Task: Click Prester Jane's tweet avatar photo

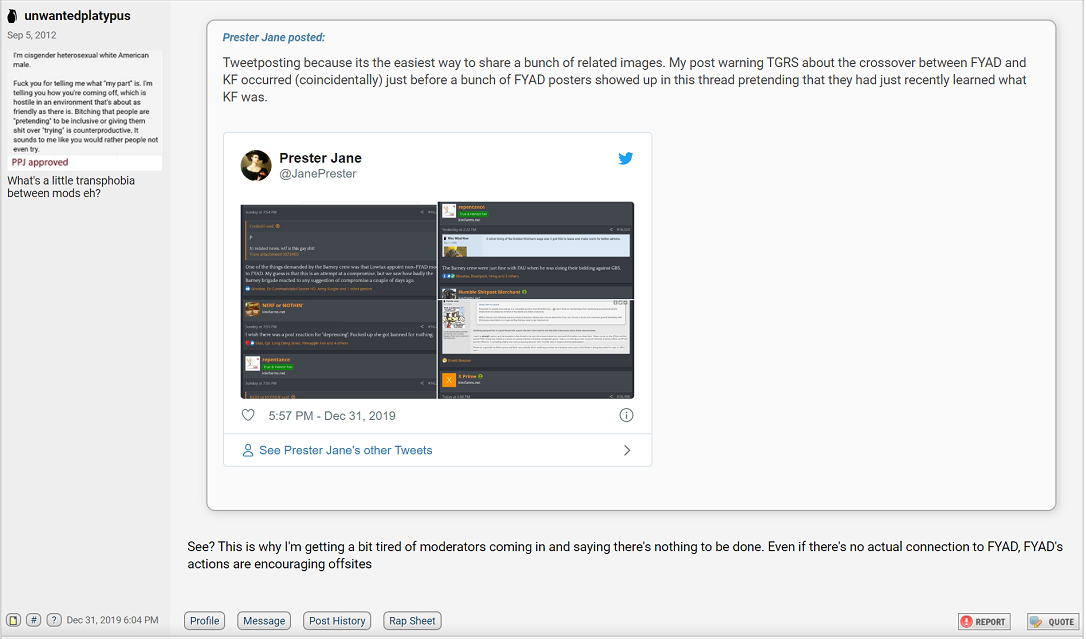Action: tap(256, 165)
